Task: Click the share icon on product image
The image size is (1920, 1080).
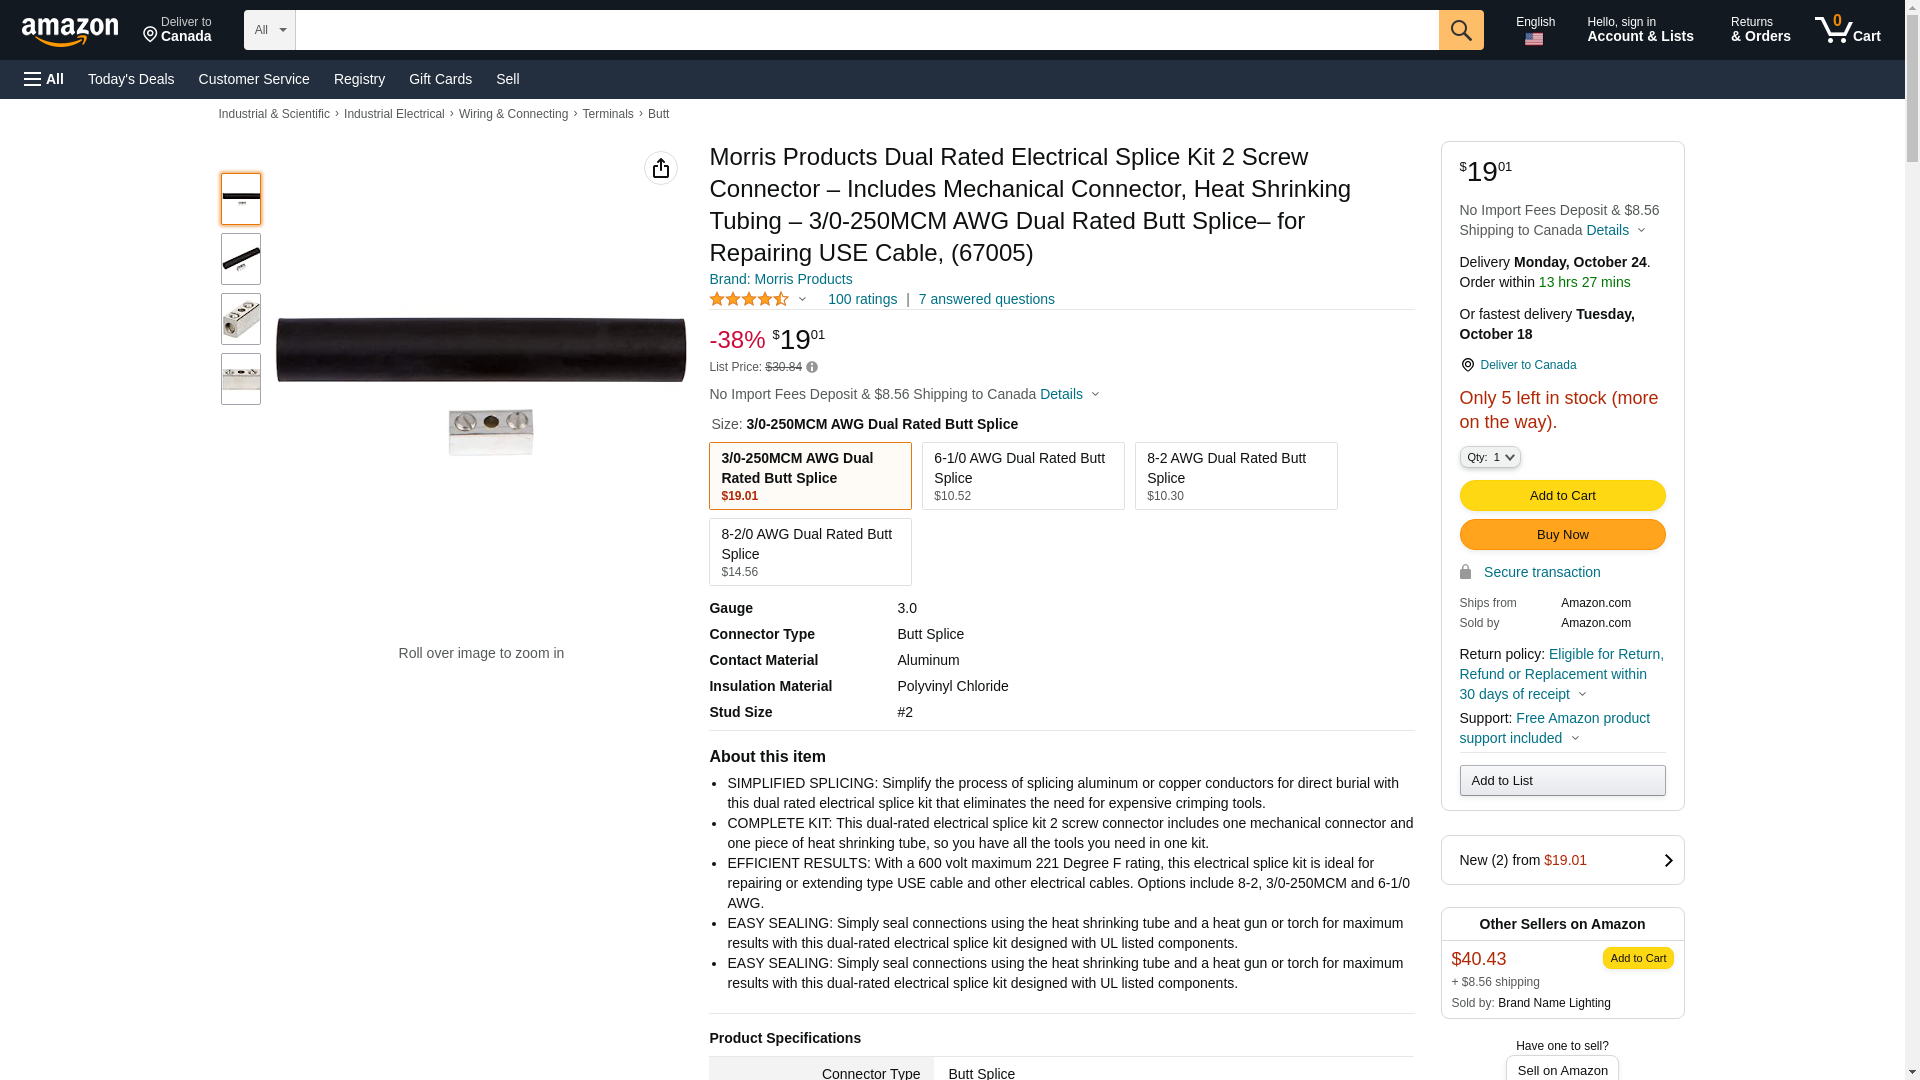Action: click(x=660, y=168)
